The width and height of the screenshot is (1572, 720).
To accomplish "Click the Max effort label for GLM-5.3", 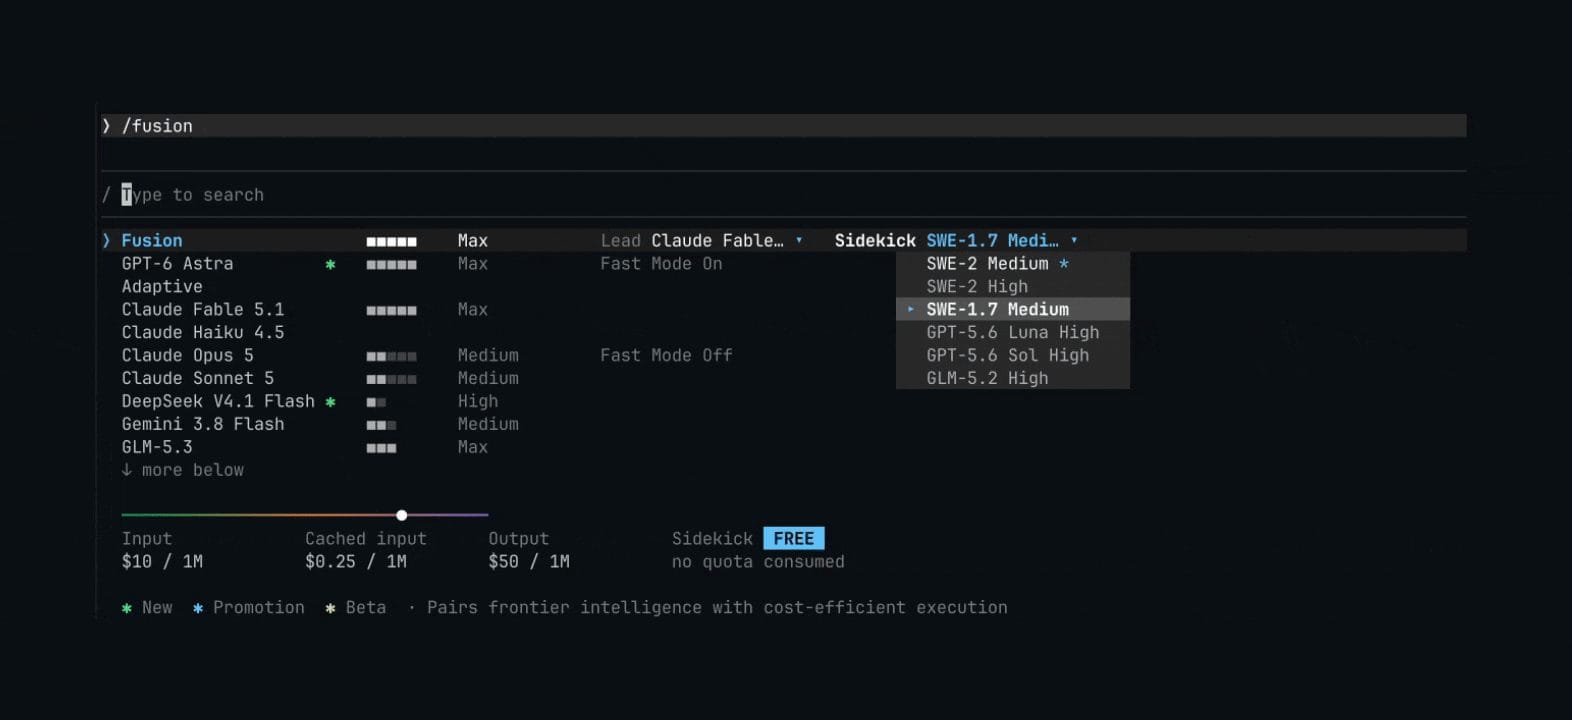I will point(473,448).
